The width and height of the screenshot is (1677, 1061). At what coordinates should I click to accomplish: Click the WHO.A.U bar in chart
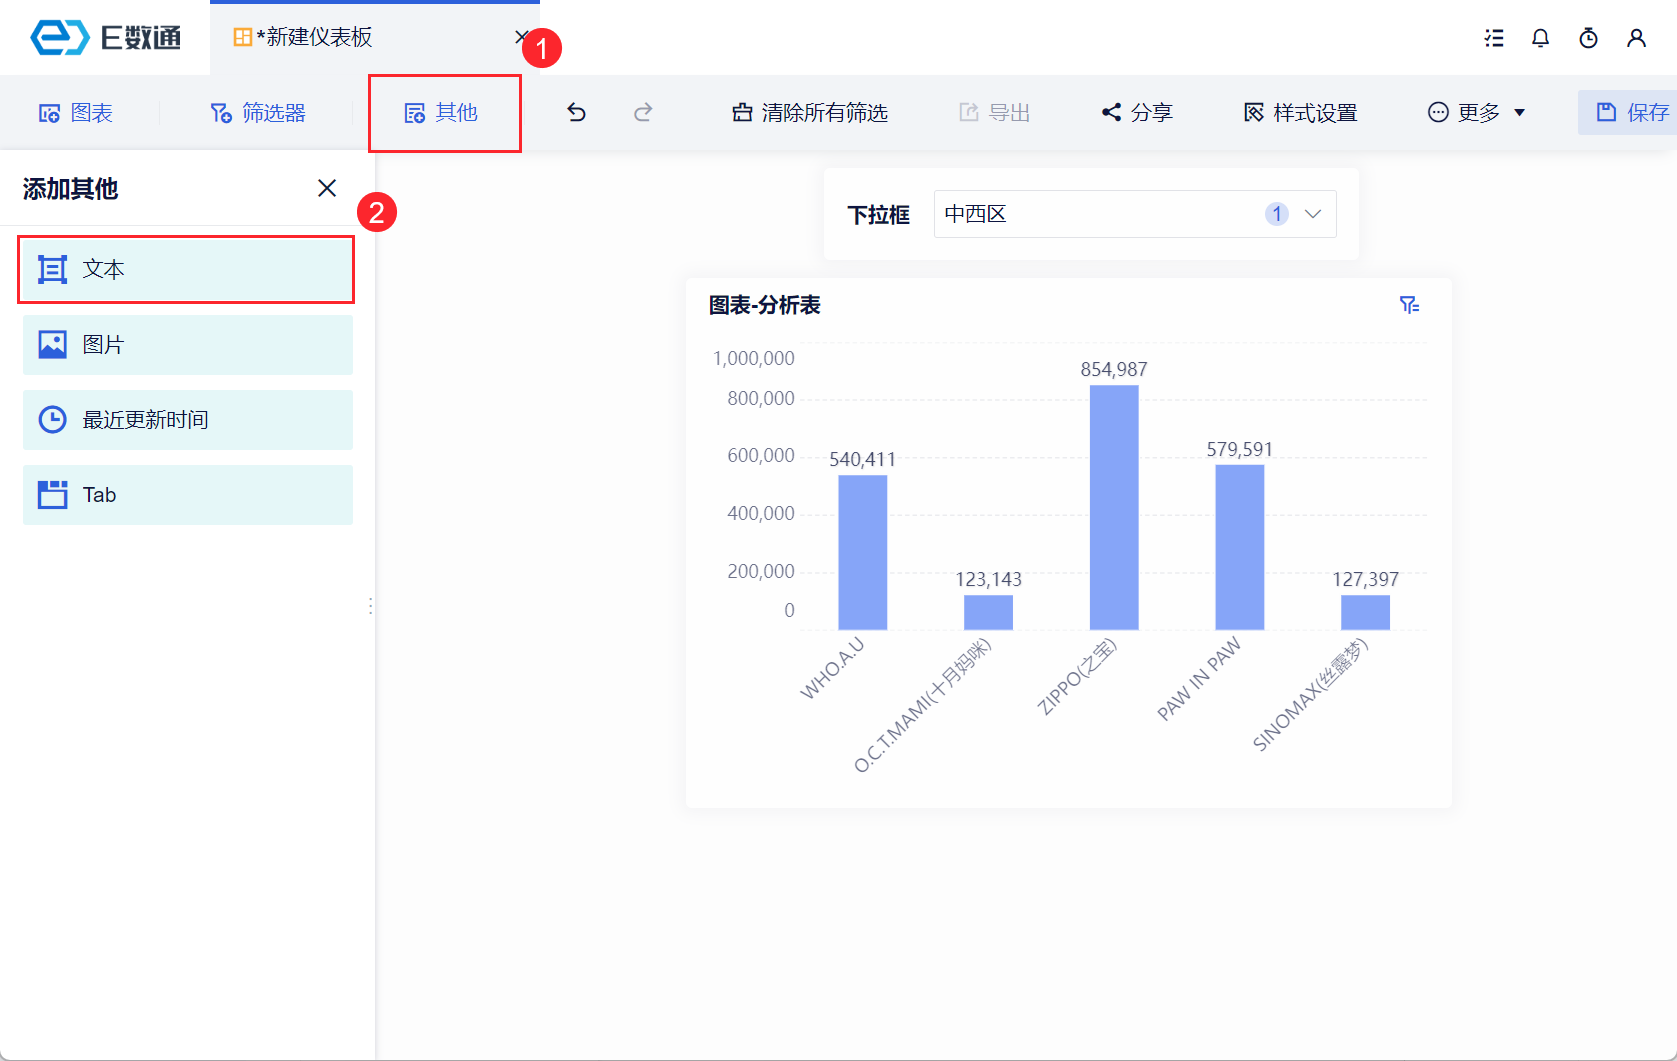tap(863, 552)
